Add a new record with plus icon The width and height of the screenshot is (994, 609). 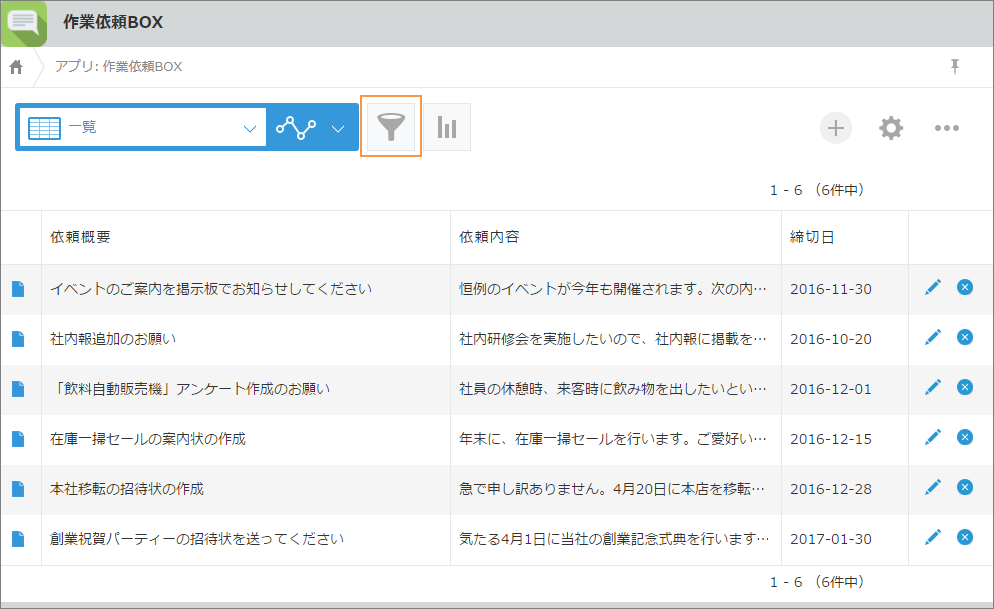point(836,128)
